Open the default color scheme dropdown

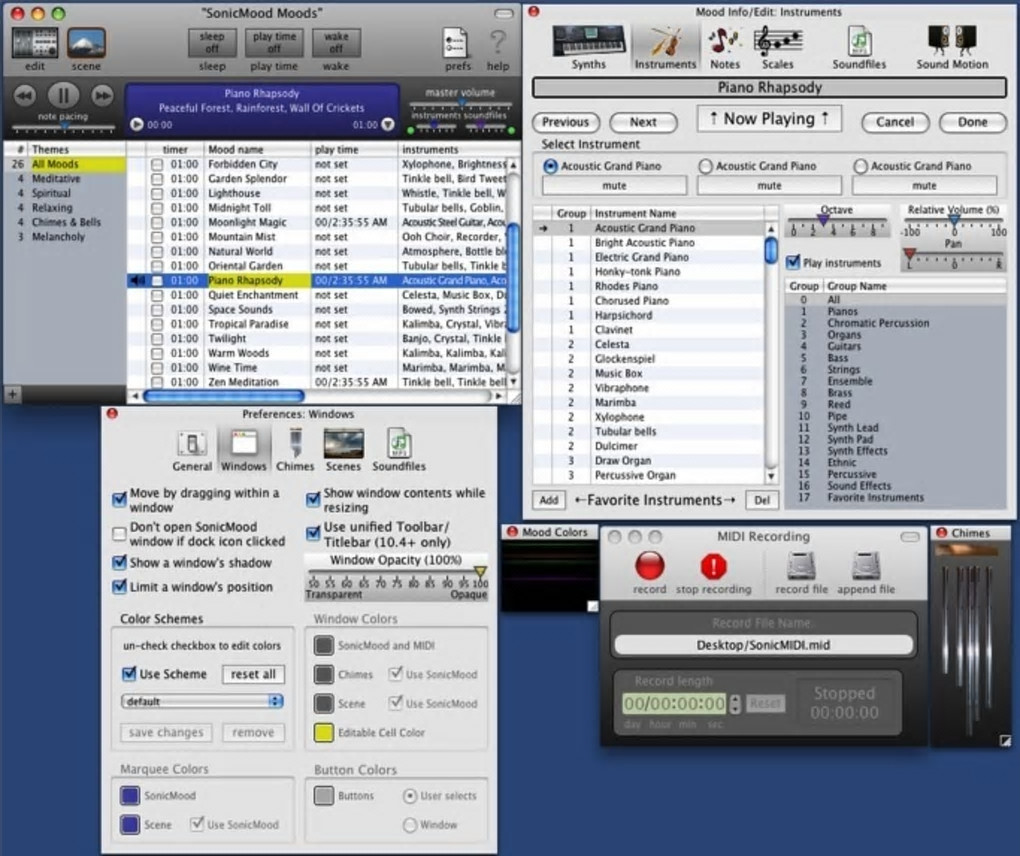pos(202,702)
